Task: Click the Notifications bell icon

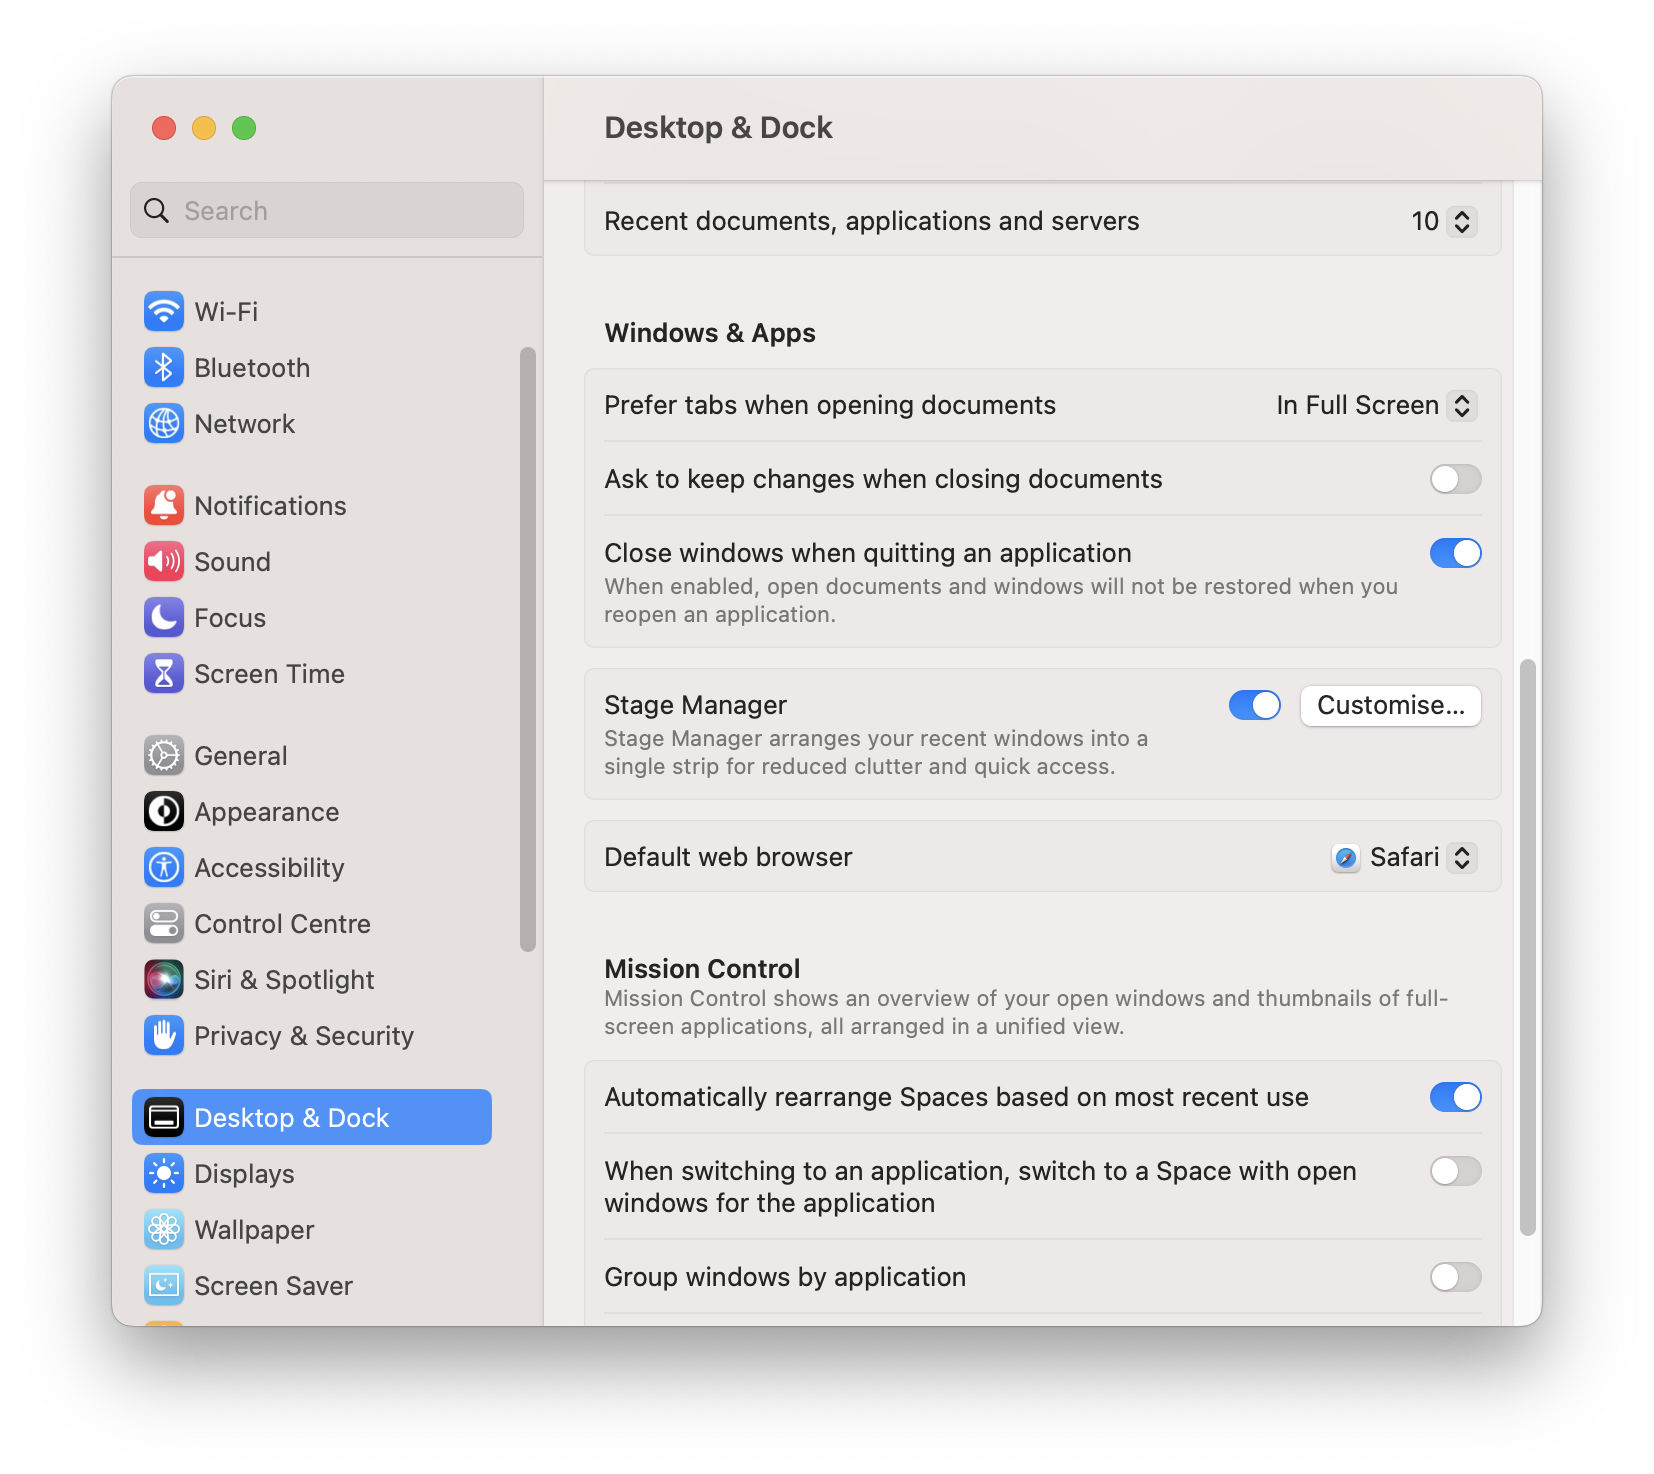Action: [164, 505]
